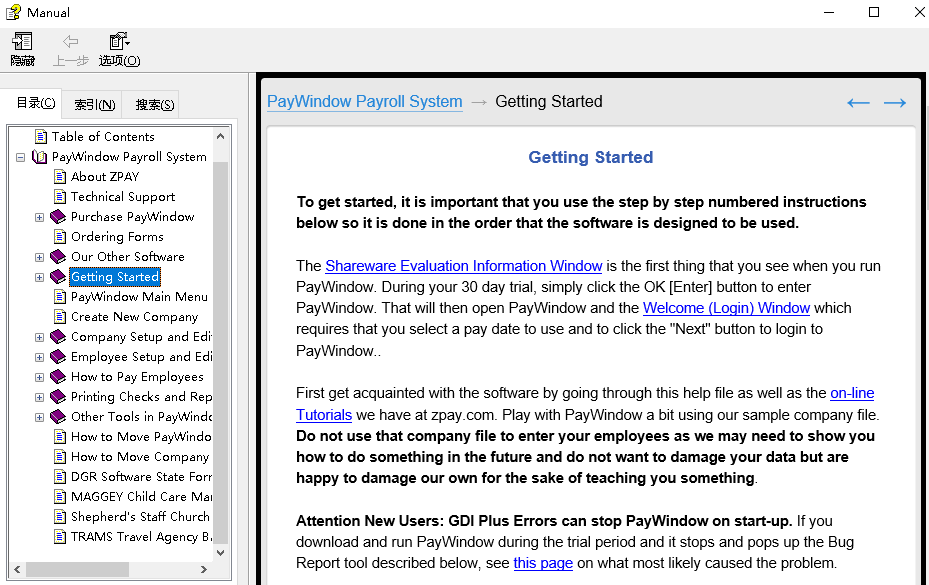
Task: Click the PayWindow Main Menu page icon
Action: pyautogui.click(x=60, y=297)
